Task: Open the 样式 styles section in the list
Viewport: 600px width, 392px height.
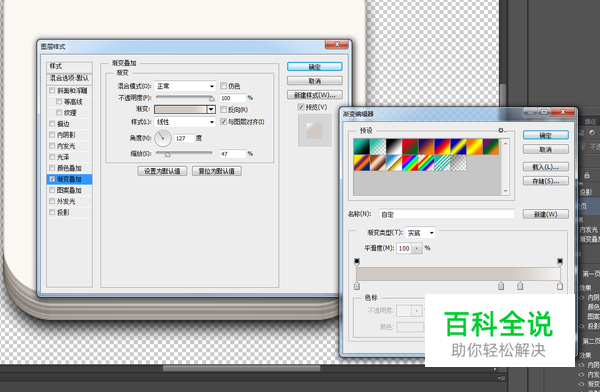Action: click(x=69, y=67)
